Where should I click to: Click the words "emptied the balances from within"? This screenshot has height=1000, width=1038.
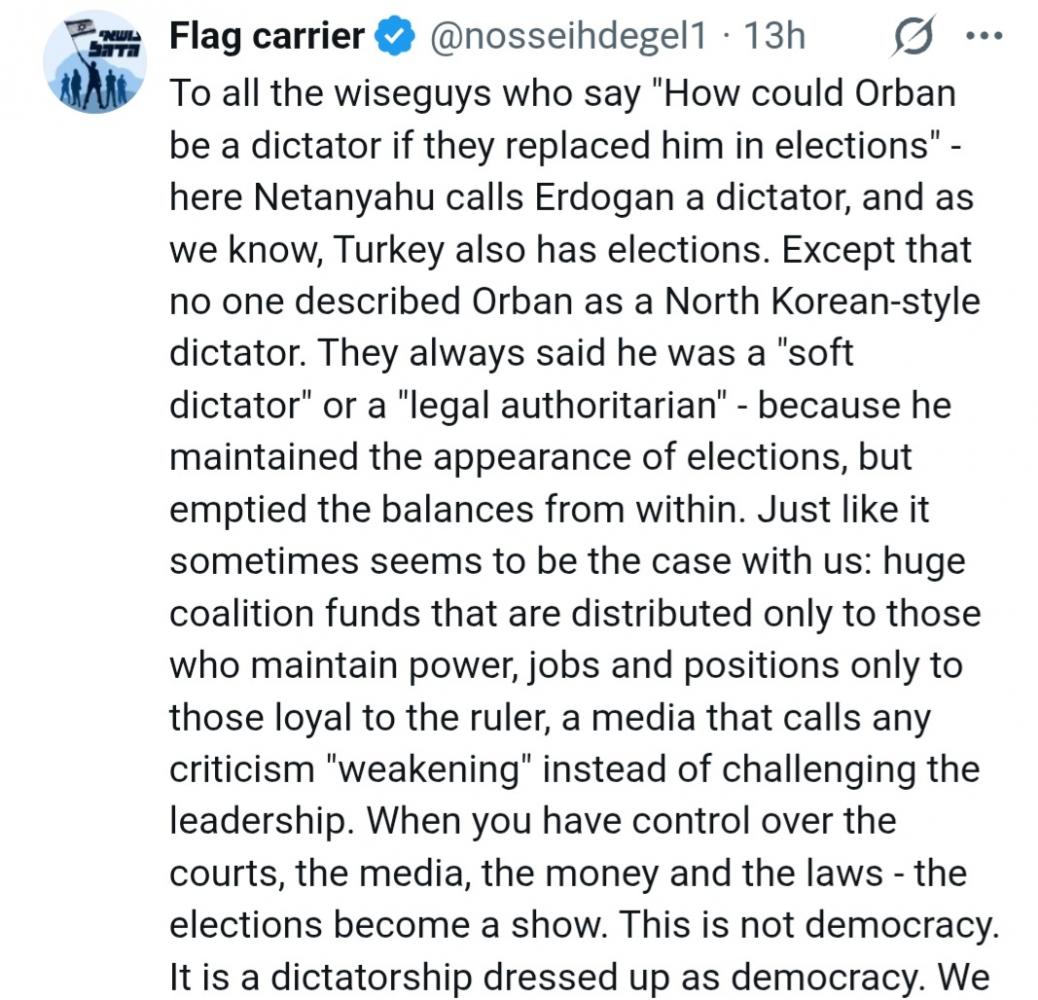tap(457, 509)
